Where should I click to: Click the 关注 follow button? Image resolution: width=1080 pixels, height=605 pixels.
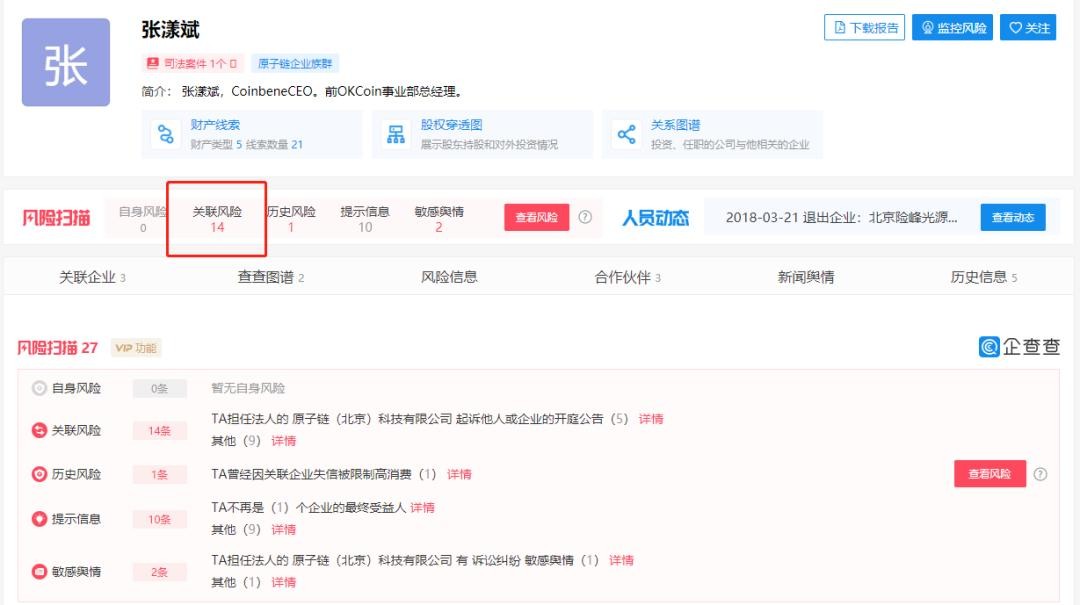pos(1028,28)
